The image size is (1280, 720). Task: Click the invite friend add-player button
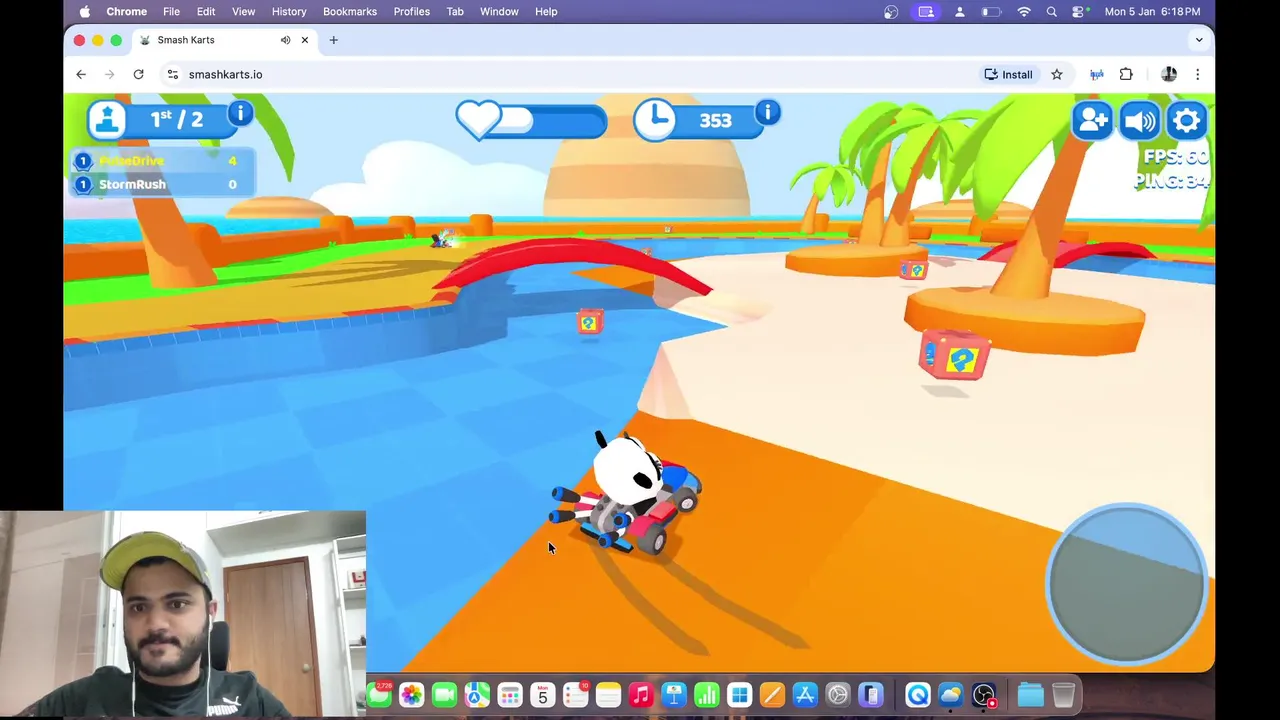pyautogui.click(x=1093, y=121)
